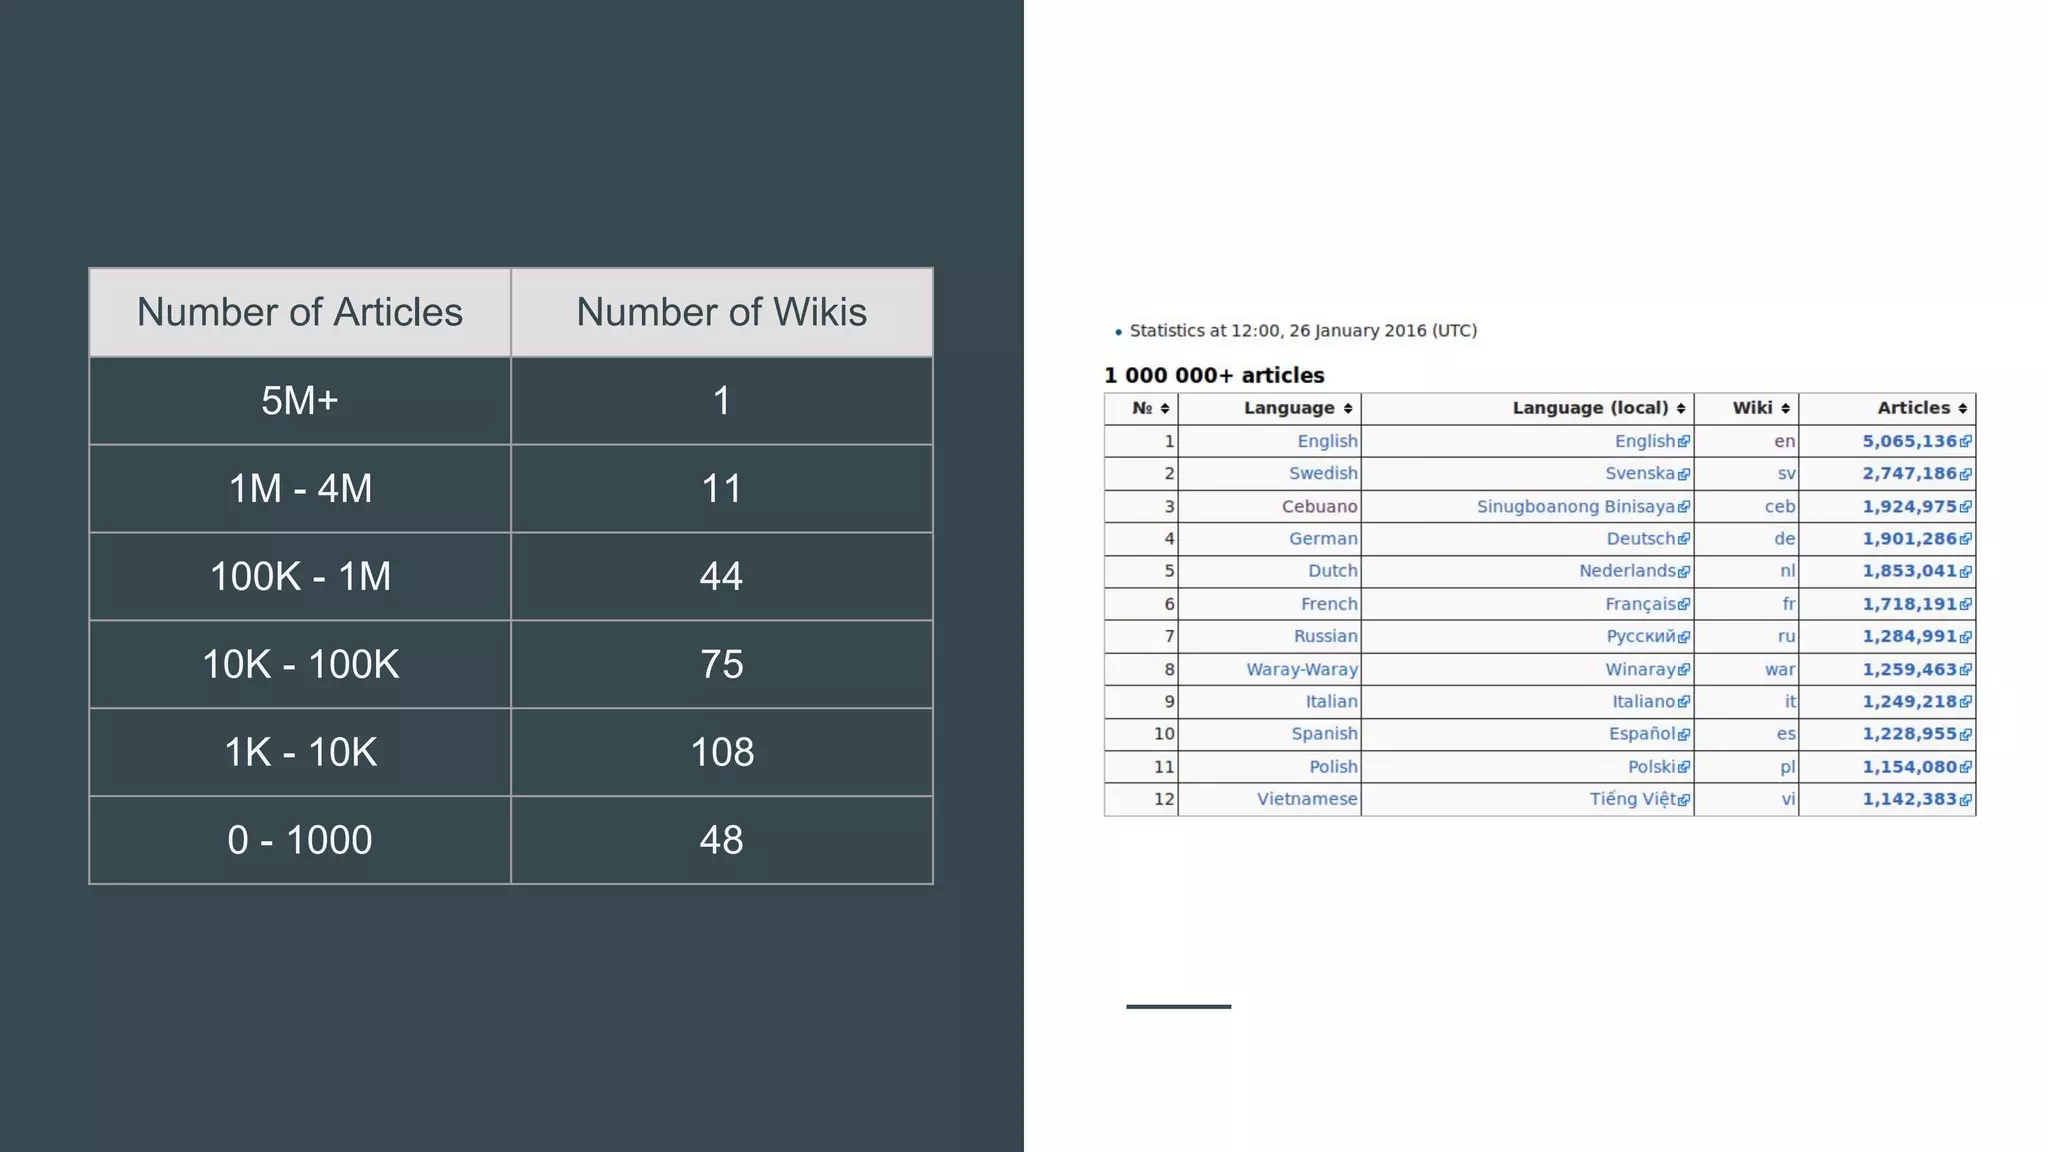2048x1152 pixels.
Task: Open the 1,718,191 articles count link
Action: coord(1909,604)
